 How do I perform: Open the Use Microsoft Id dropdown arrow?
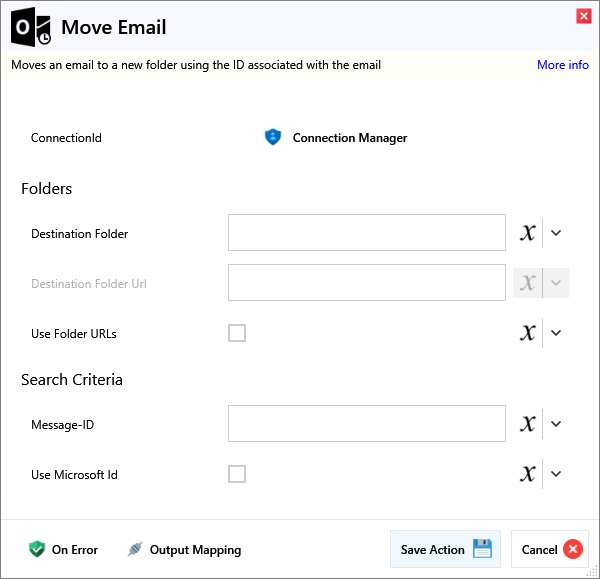click(557, 474)
